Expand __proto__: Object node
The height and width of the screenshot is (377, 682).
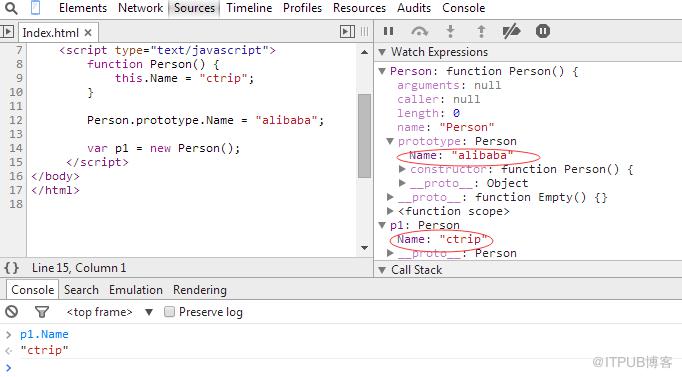(x=402, y=183)
